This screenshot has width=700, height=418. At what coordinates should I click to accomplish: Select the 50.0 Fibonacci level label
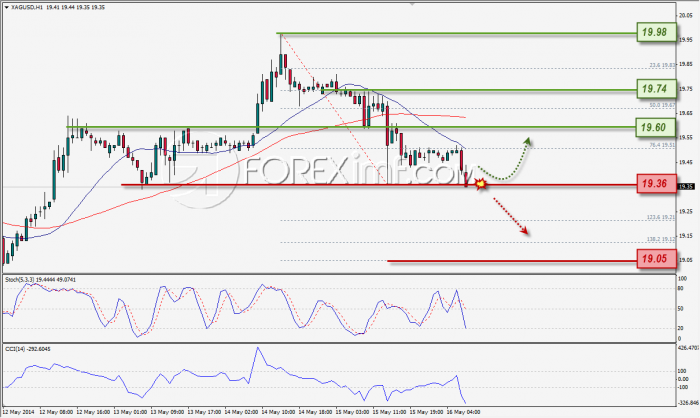[x=662, y=105]
